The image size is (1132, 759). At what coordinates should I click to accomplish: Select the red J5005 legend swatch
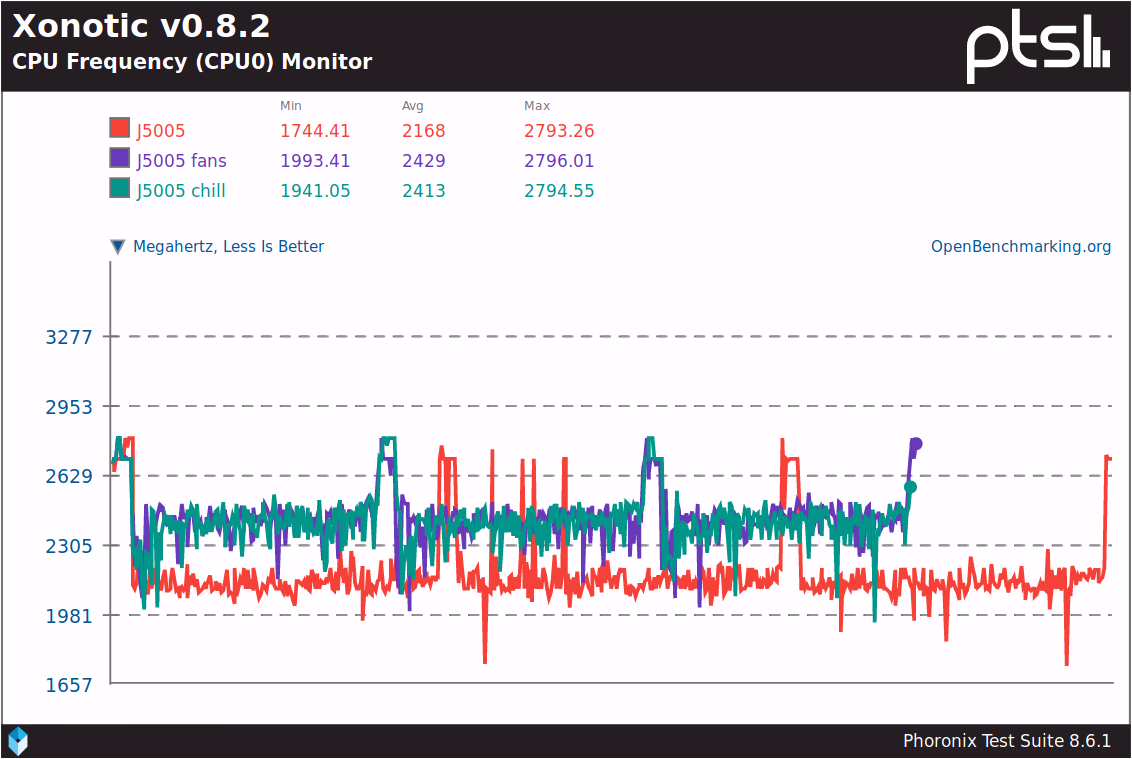[119, 128]
